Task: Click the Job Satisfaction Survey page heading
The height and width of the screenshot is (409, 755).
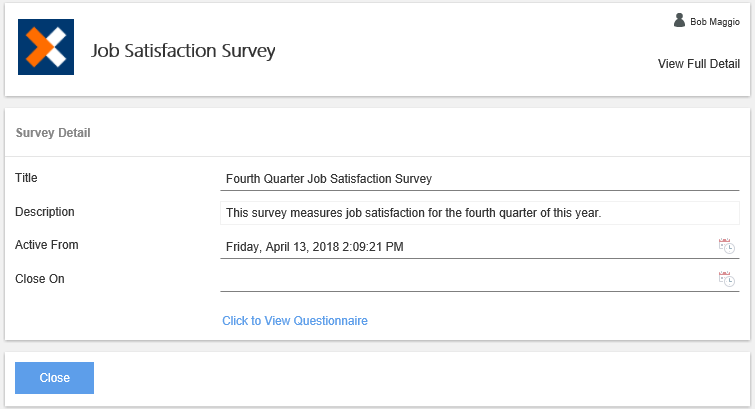Action: [183, 50]
